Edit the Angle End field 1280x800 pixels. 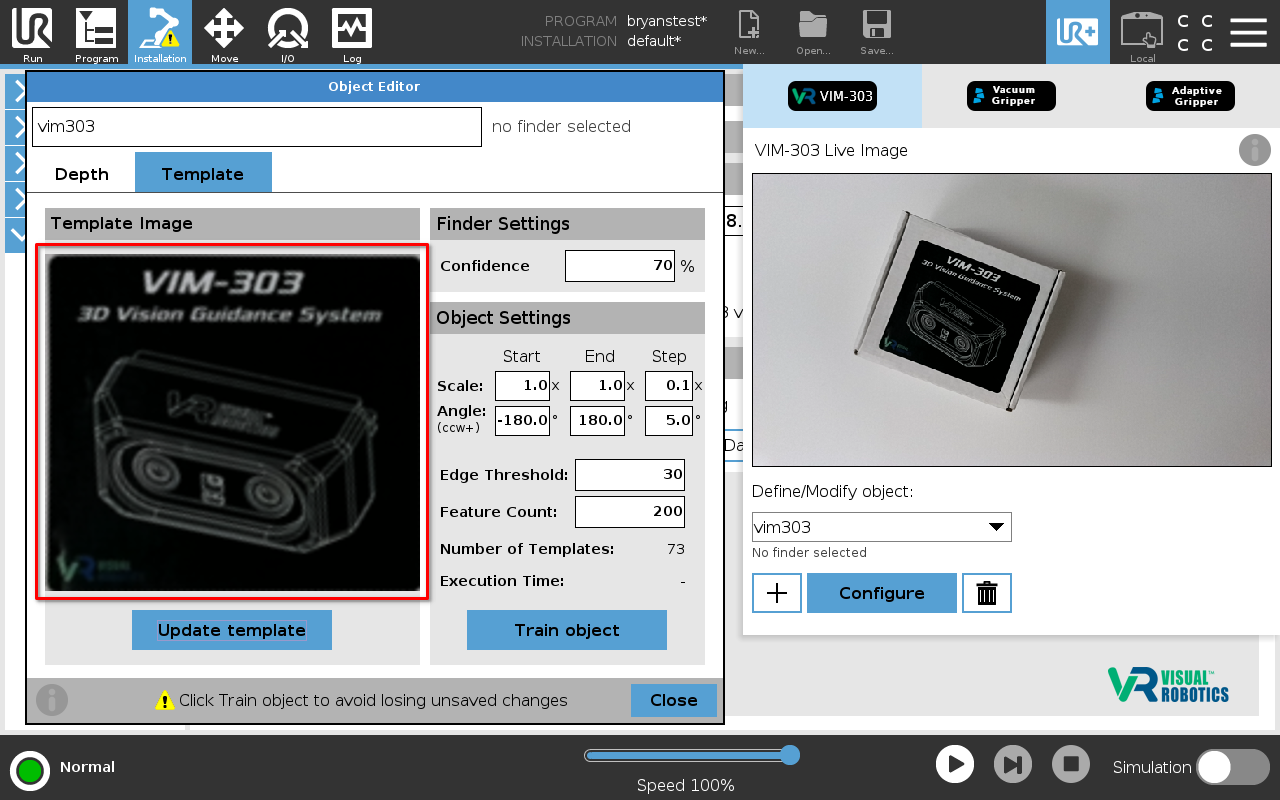[x=597, y=420]
